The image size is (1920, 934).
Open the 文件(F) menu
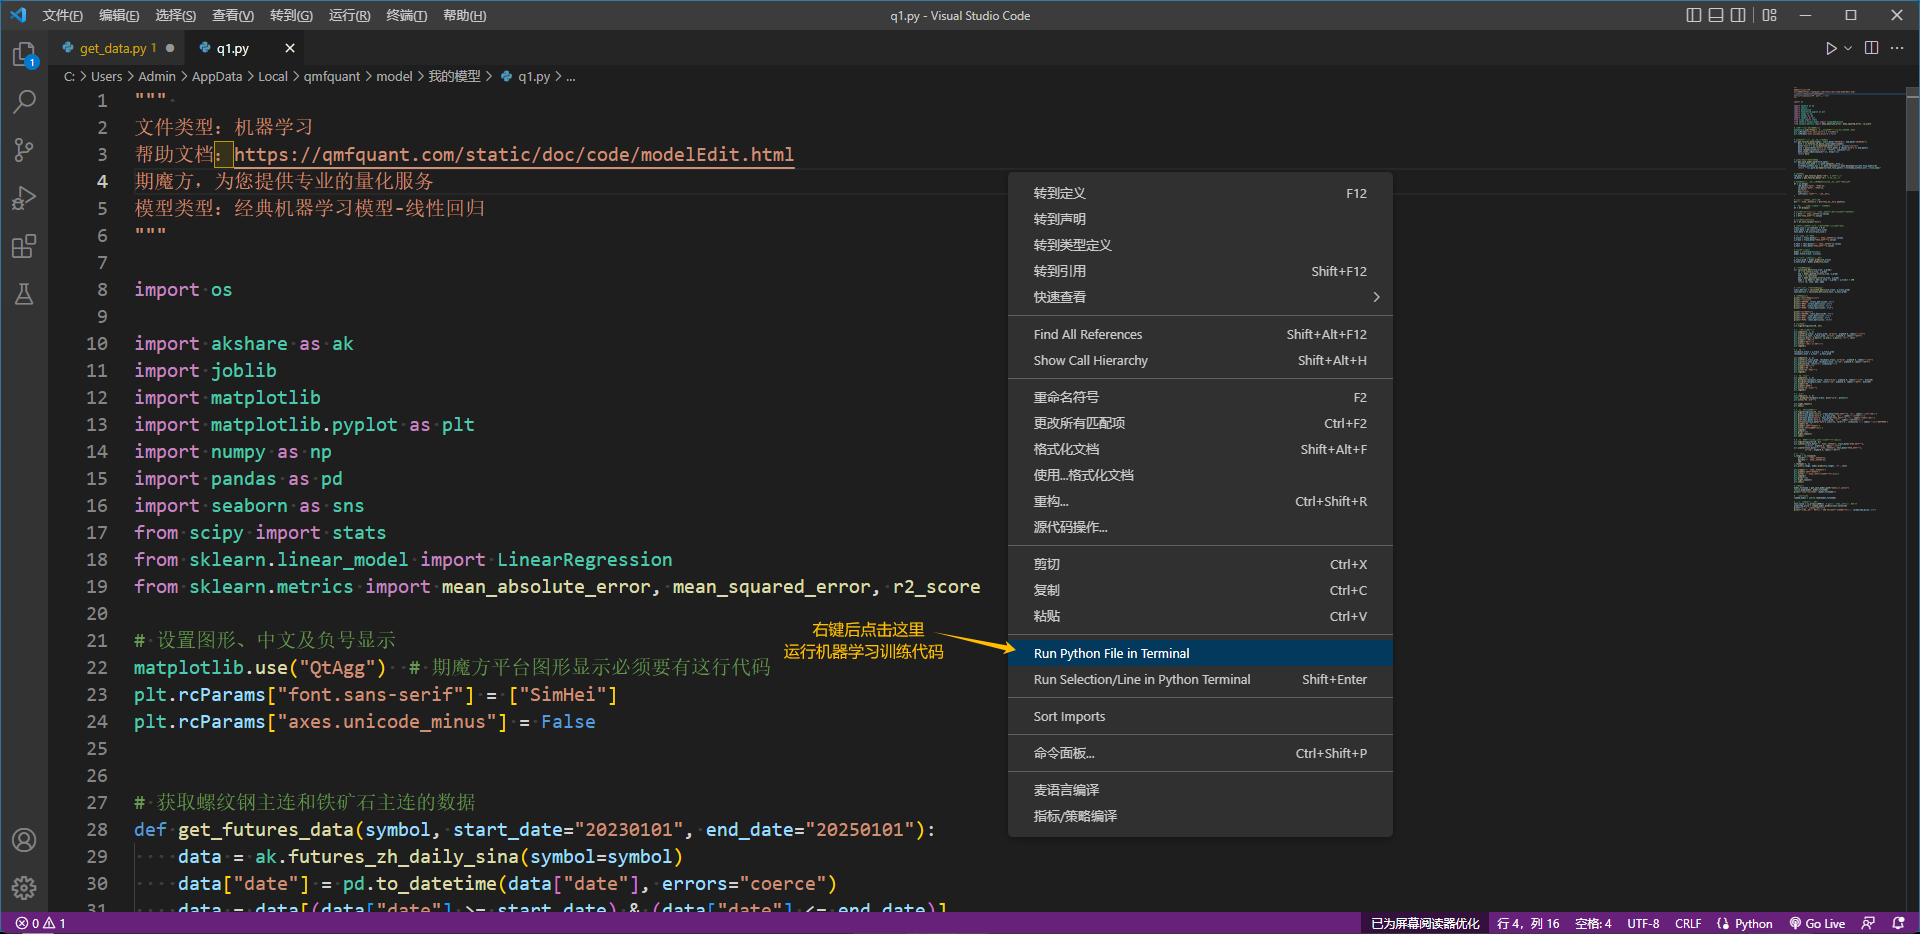[63, 15]
